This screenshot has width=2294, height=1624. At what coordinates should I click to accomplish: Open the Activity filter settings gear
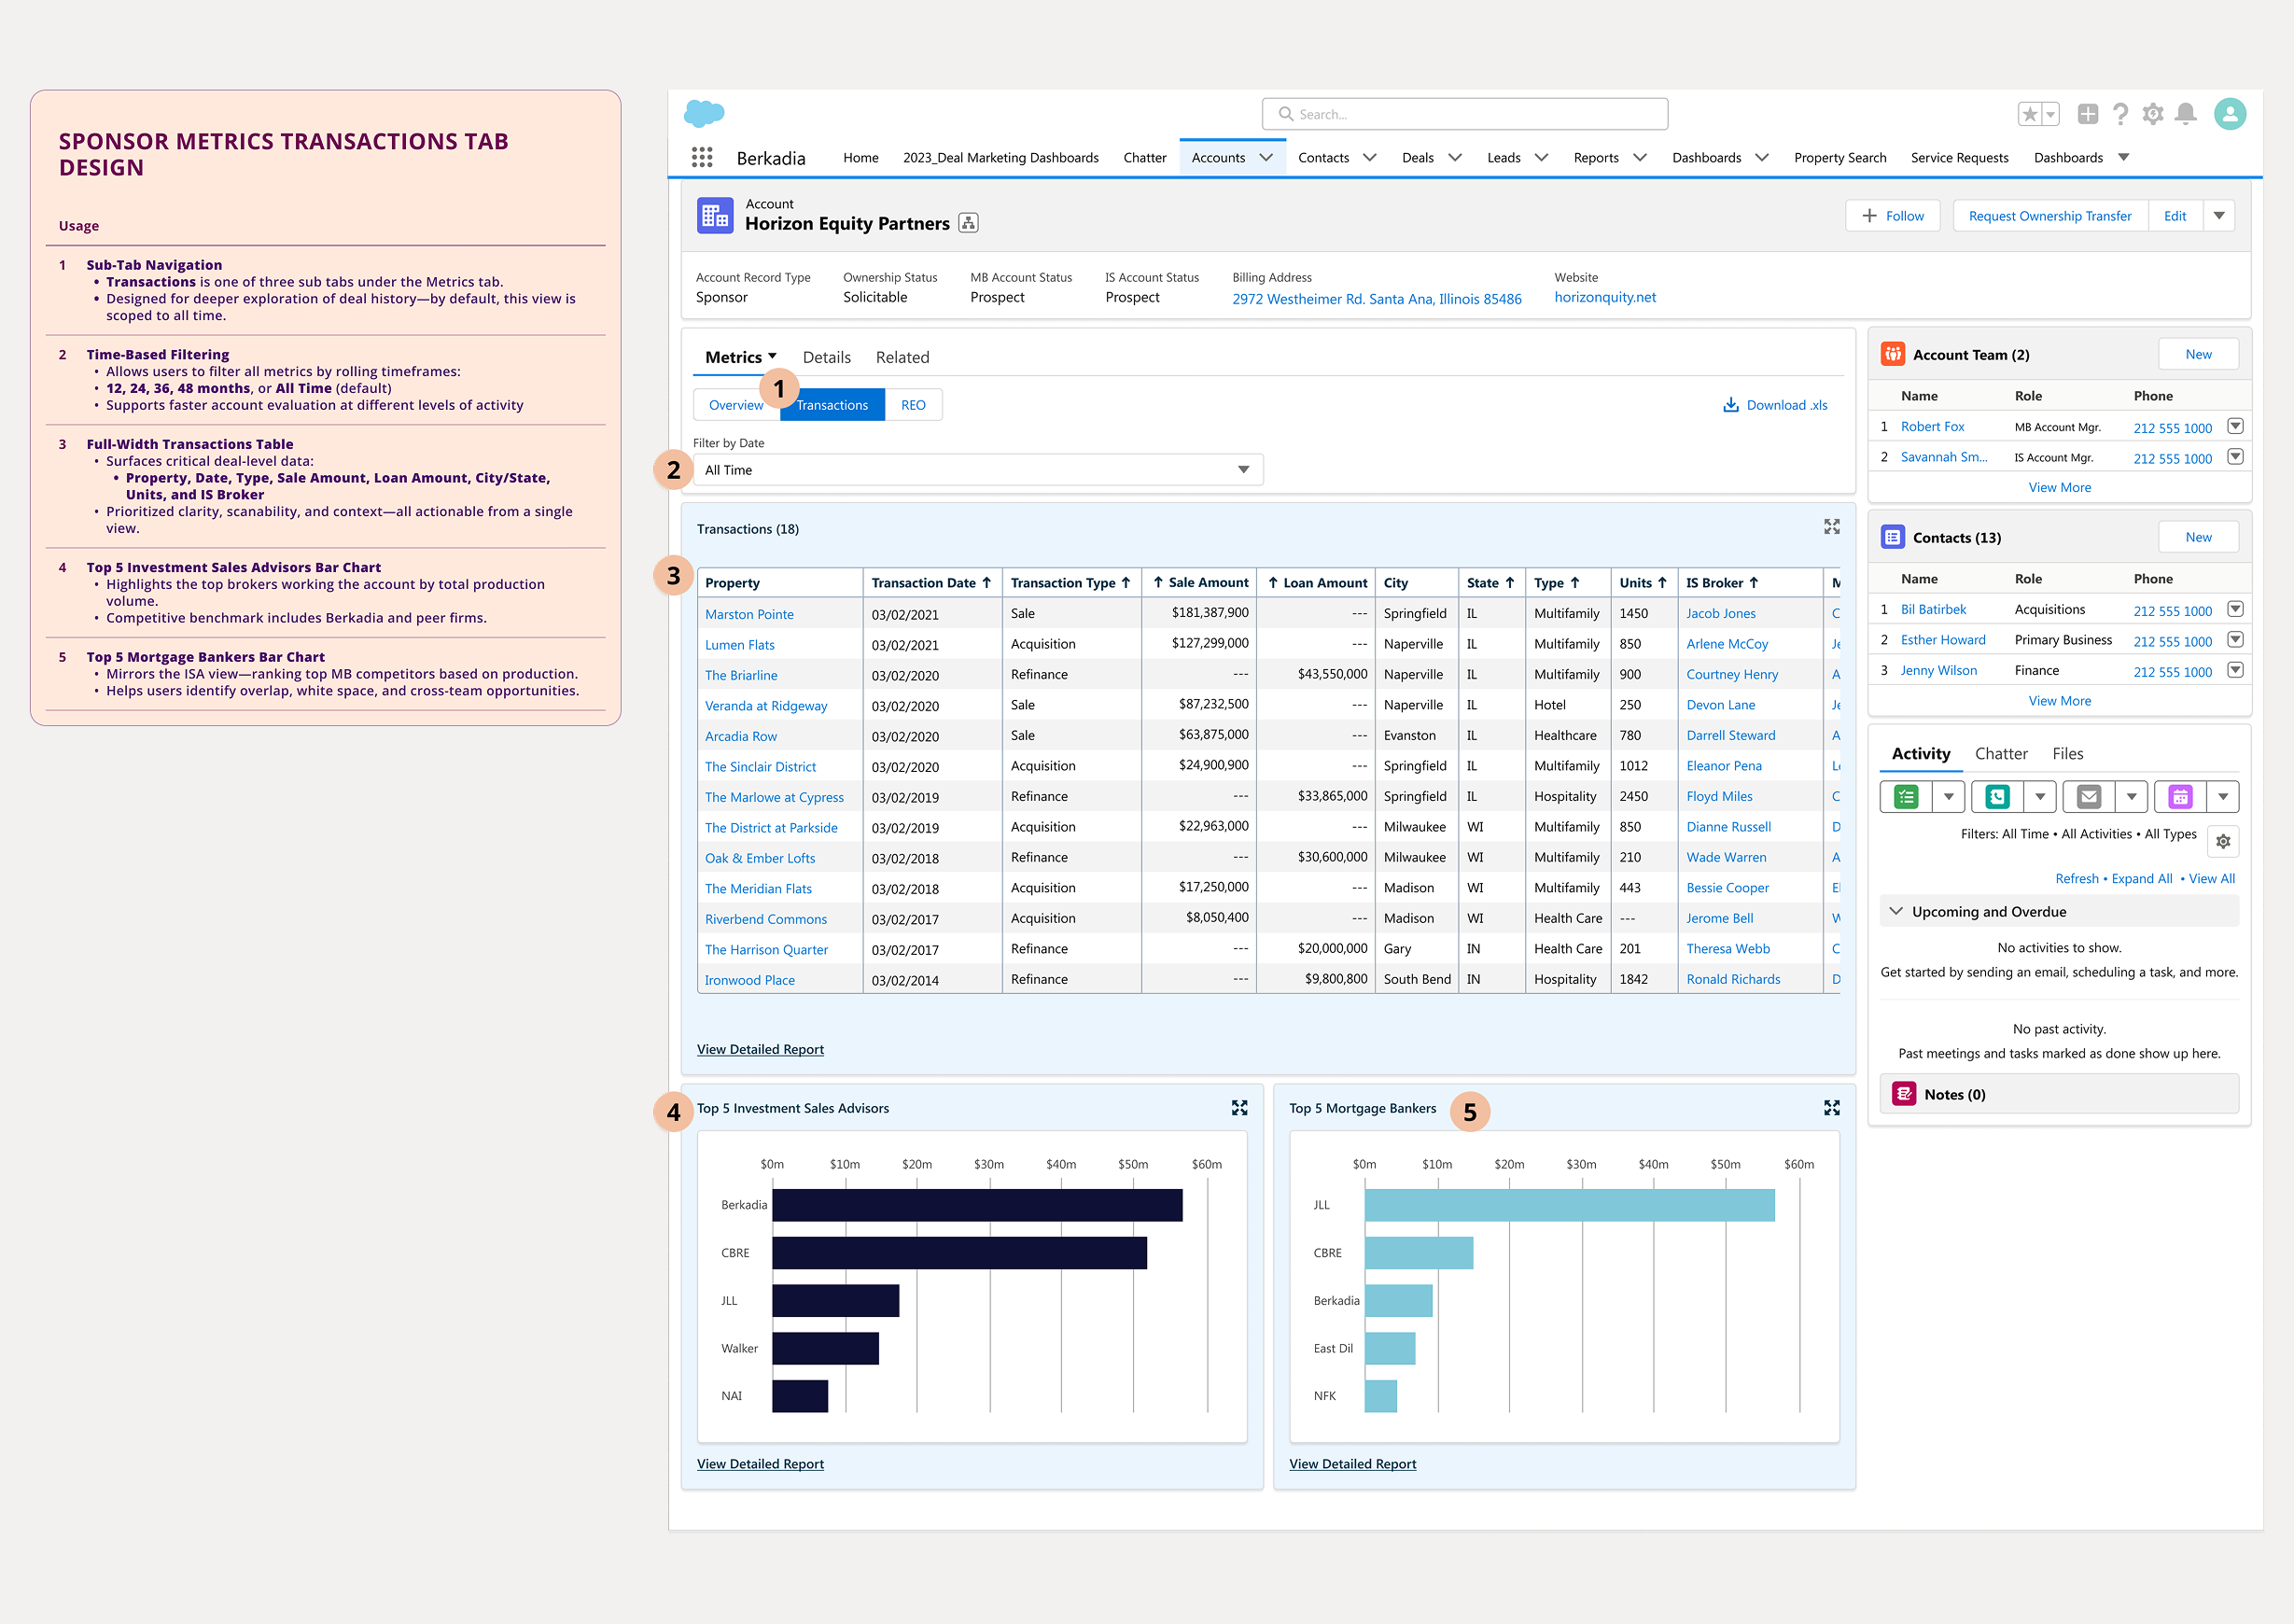[x=2223, y=841]
